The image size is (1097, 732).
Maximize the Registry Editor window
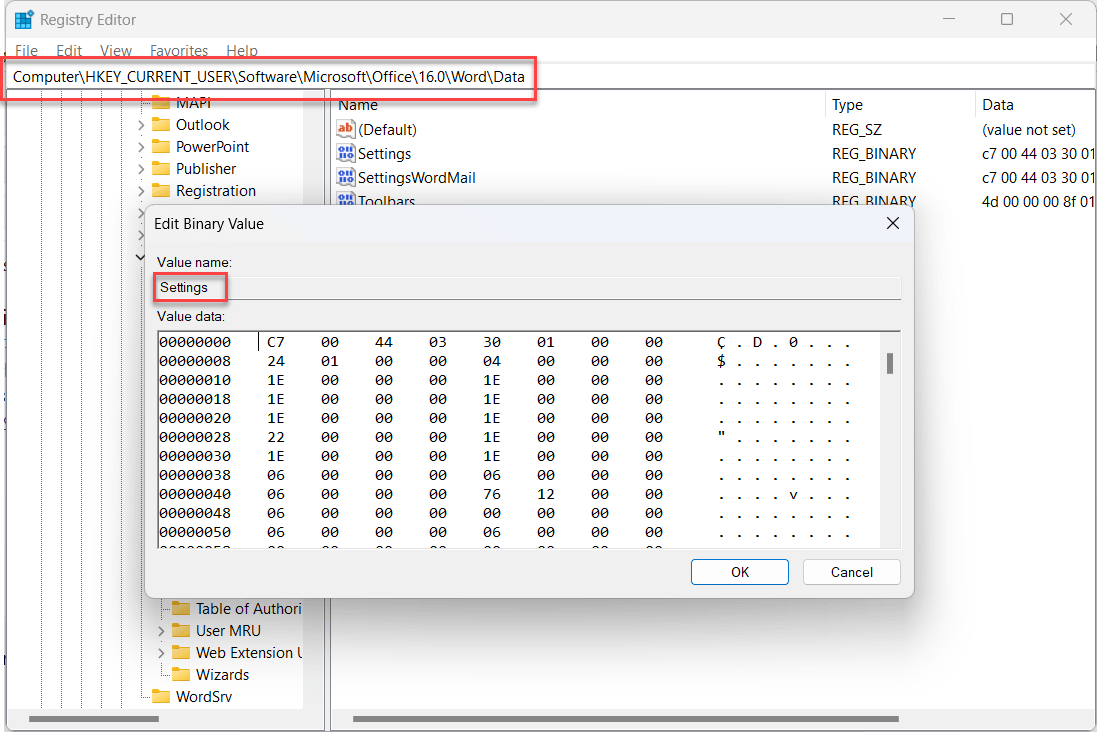(1007, 19)
